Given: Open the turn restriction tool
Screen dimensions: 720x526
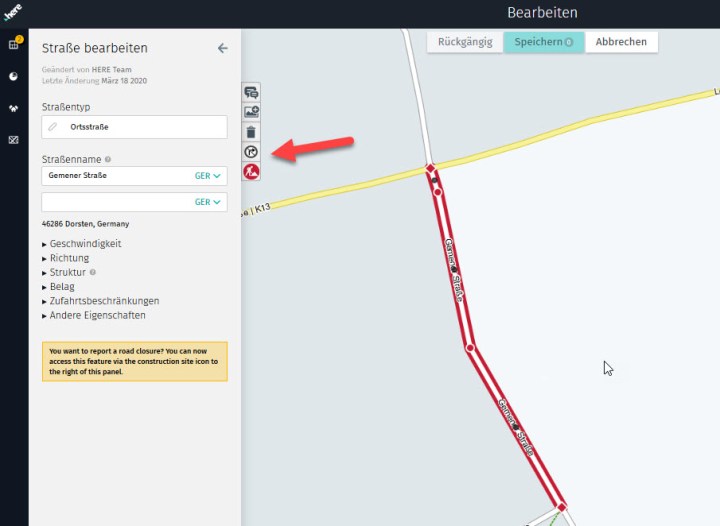Looking at the screenshot, I should (251, 152).
